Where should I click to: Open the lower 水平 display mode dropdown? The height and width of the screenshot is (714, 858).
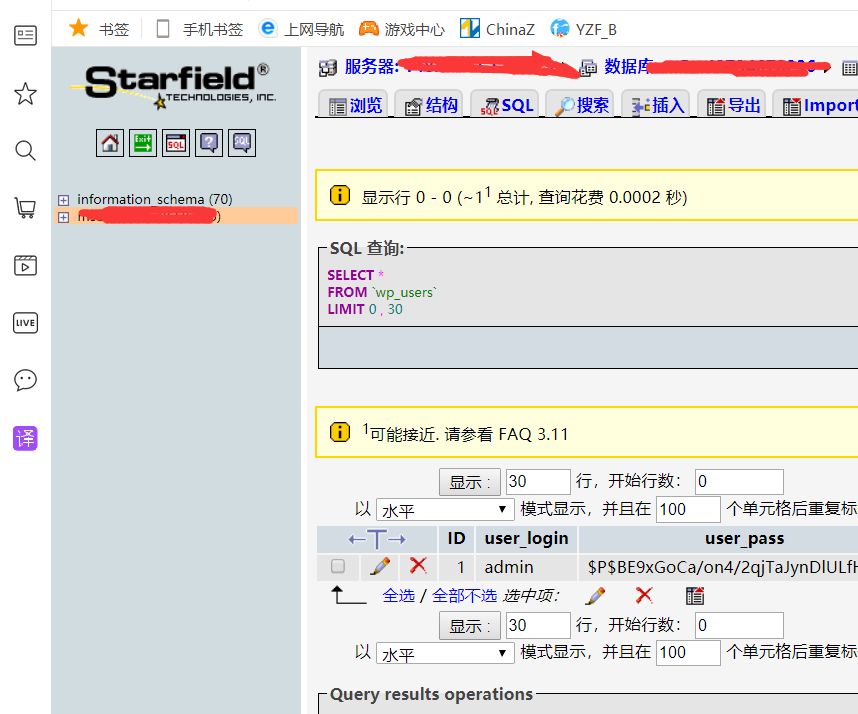point(445,653)
